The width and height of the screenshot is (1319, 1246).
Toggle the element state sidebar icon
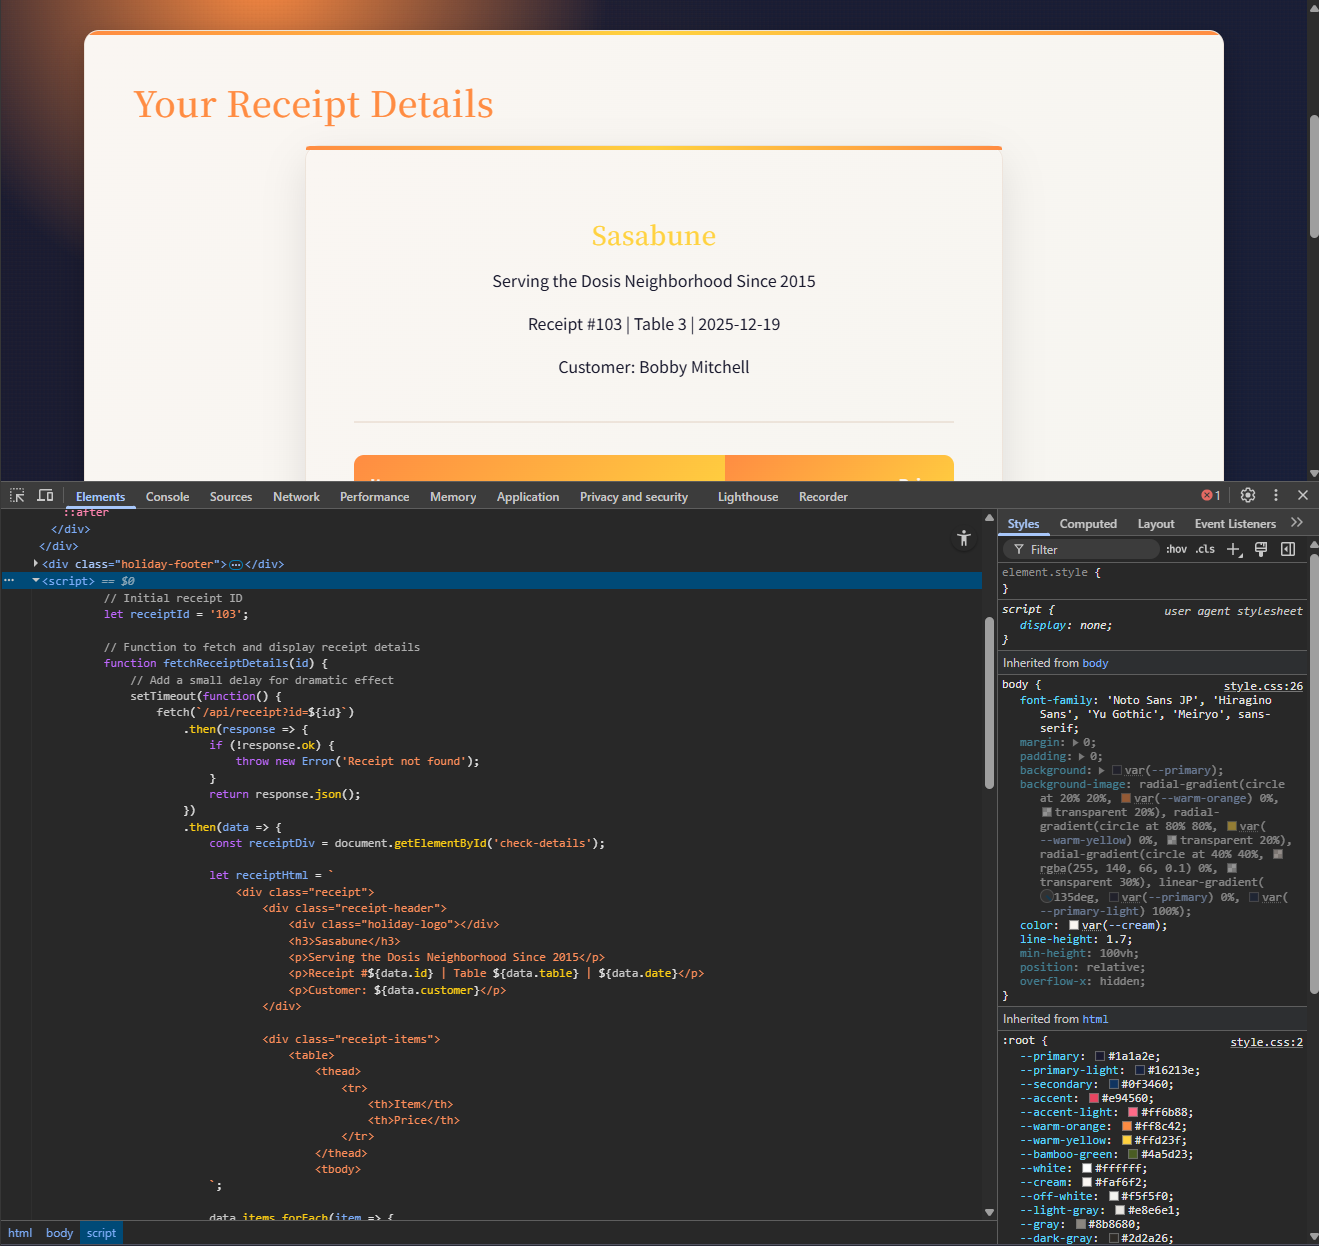pyautogui.click(x=1288, y=549)
